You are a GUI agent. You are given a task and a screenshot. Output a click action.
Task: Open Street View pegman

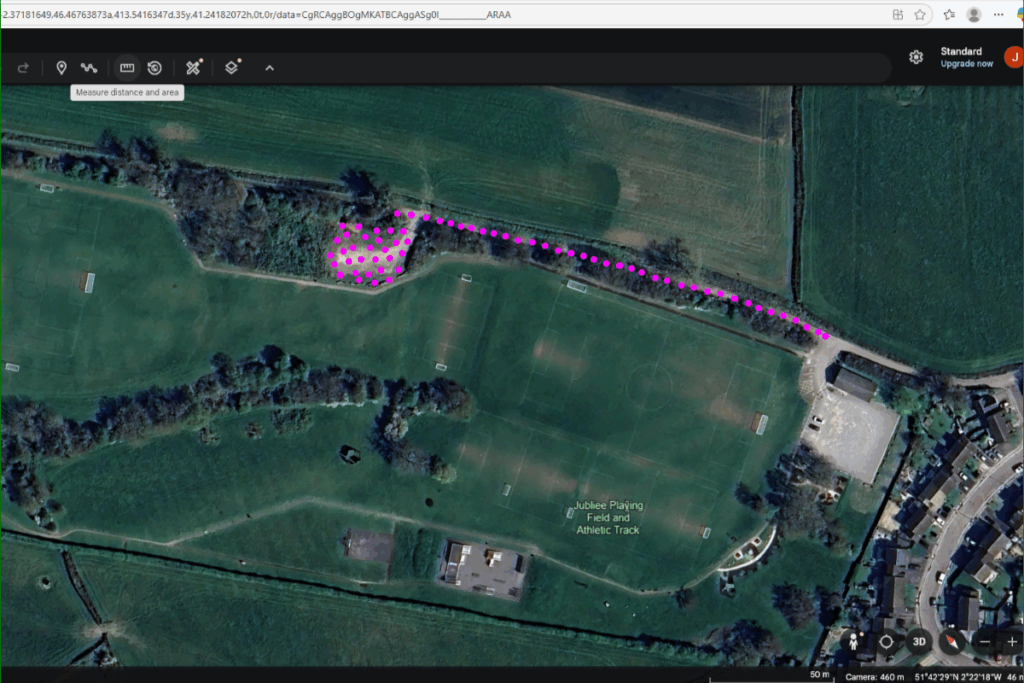coord(854,642)
